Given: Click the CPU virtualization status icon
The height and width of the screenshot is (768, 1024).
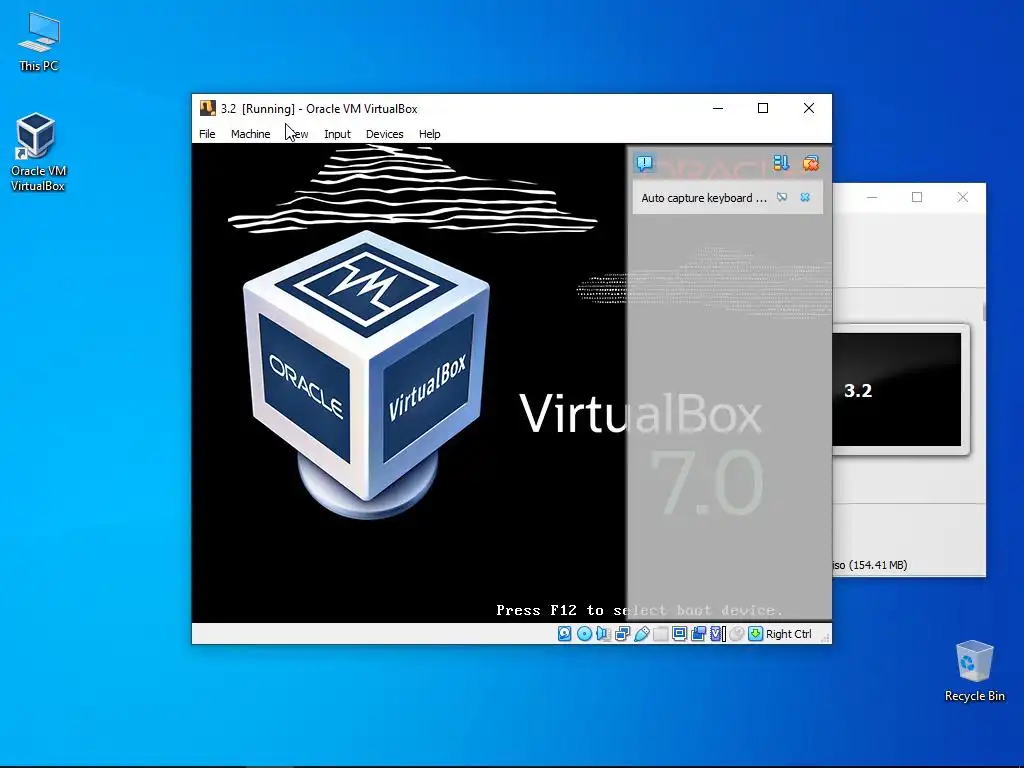Looking at the screenshot, I should click(718, 633).
